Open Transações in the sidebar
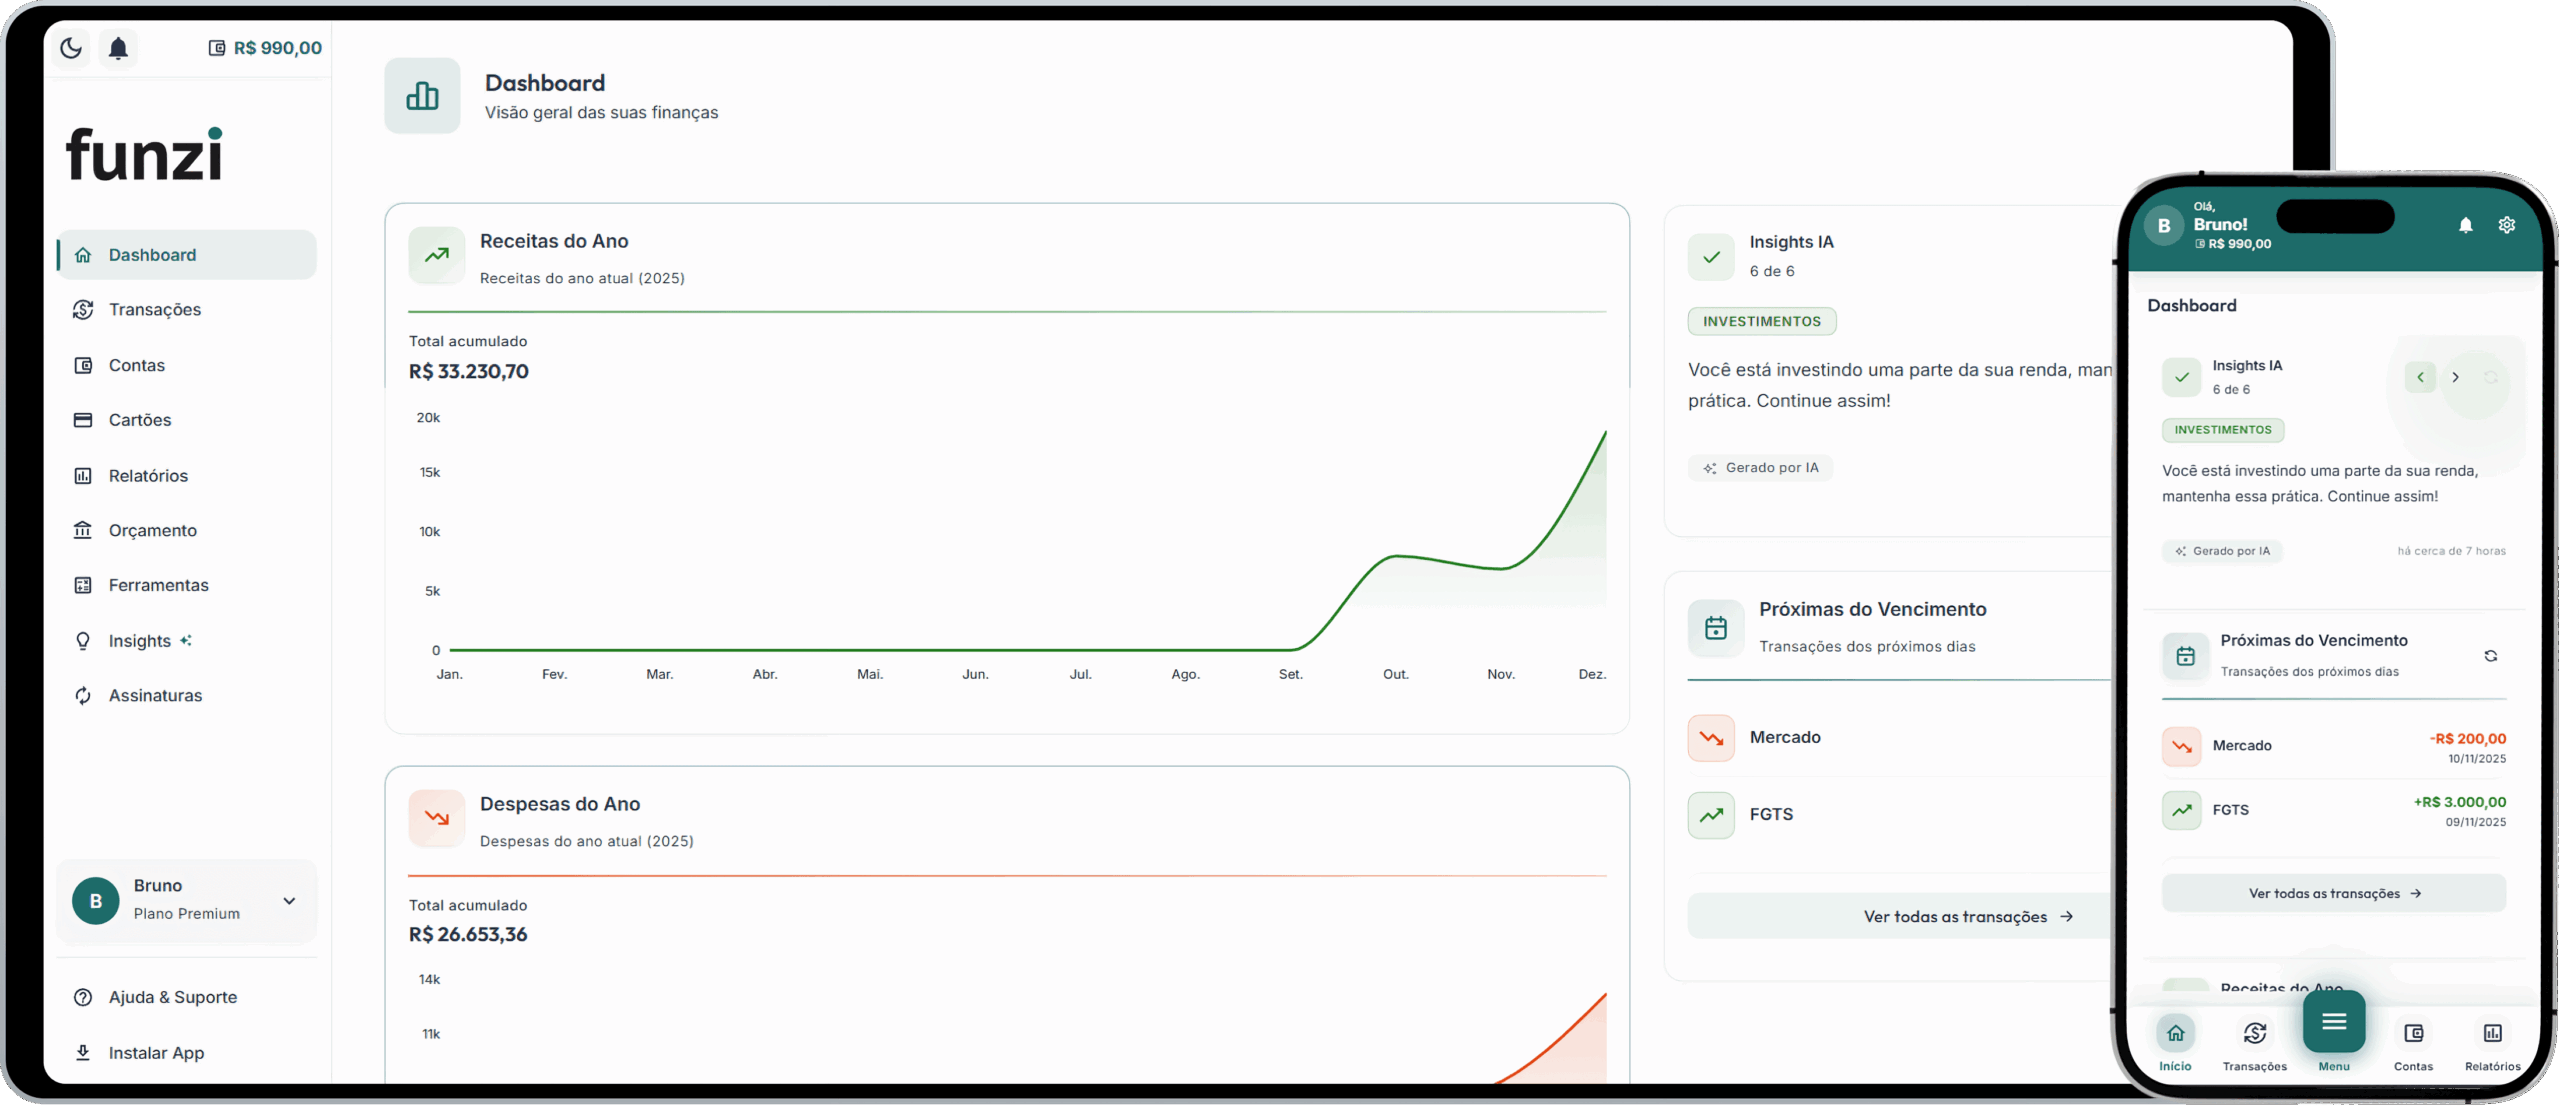Image resolution: width=2560 pixels, height=1106 pixels. click(x=155, y=310)
